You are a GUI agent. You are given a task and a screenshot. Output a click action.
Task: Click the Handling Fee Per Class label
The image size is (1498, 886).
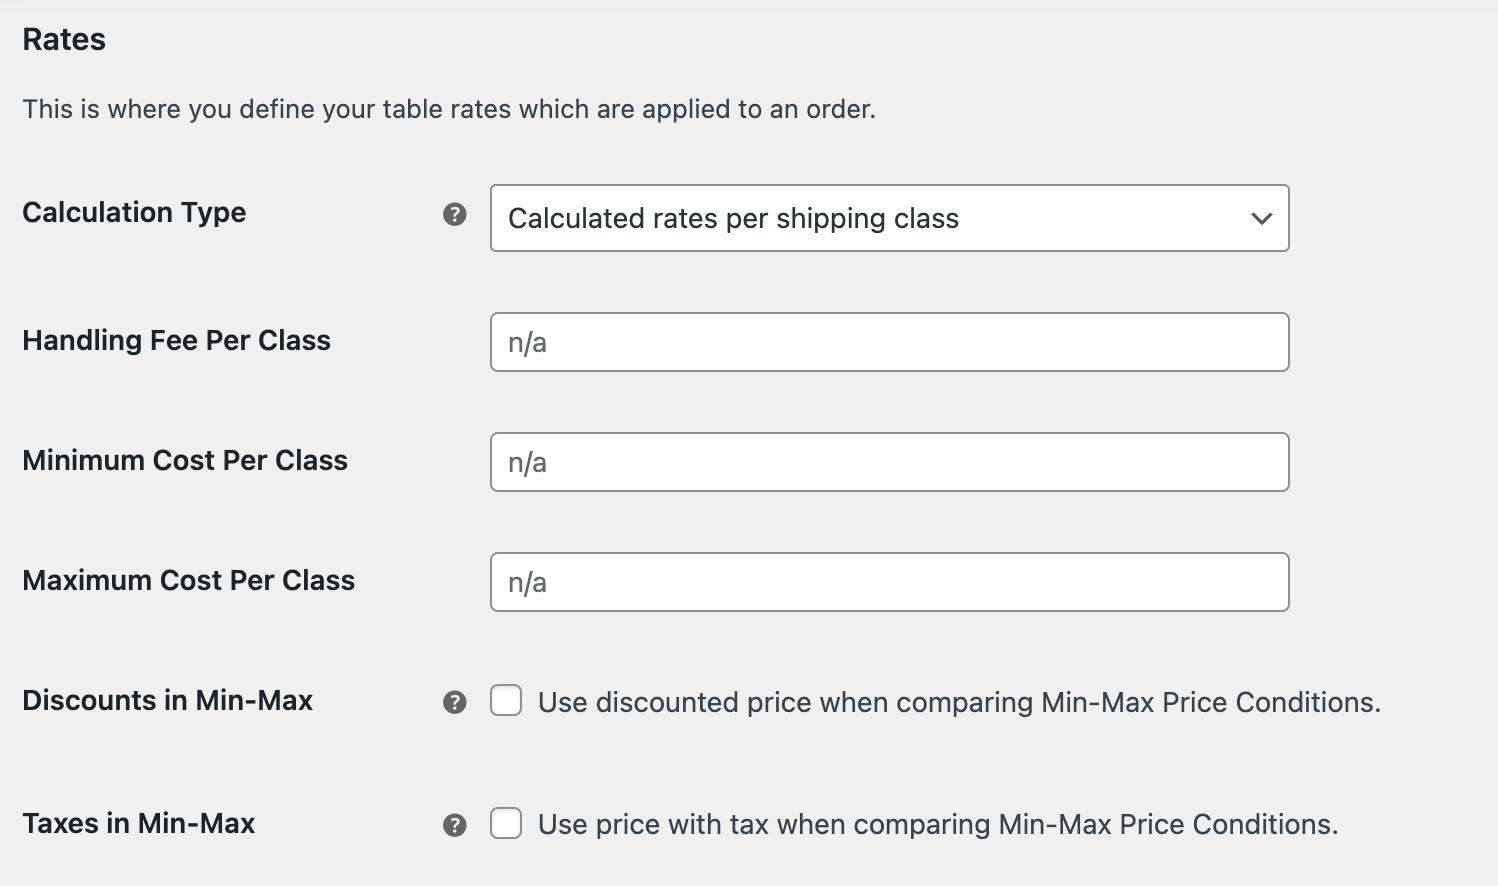click(177, 341)
